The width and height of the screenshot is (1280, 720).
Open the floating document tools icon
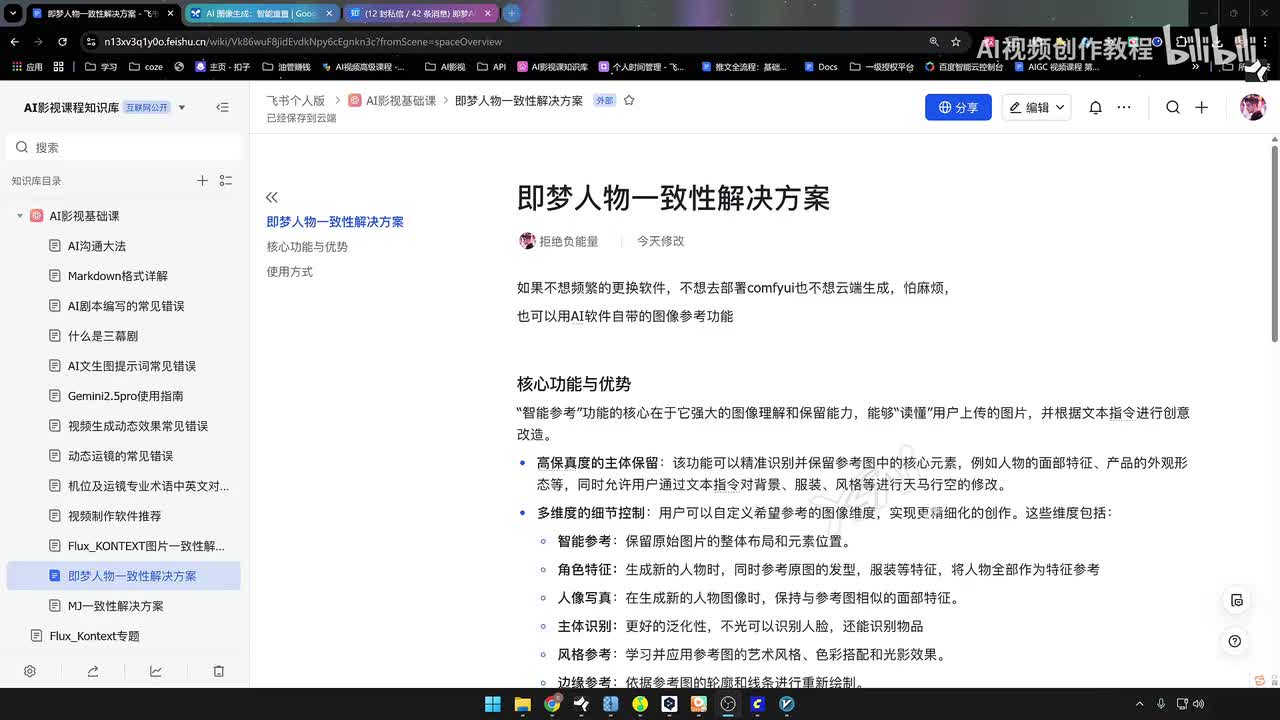[x=1236, y=600]
